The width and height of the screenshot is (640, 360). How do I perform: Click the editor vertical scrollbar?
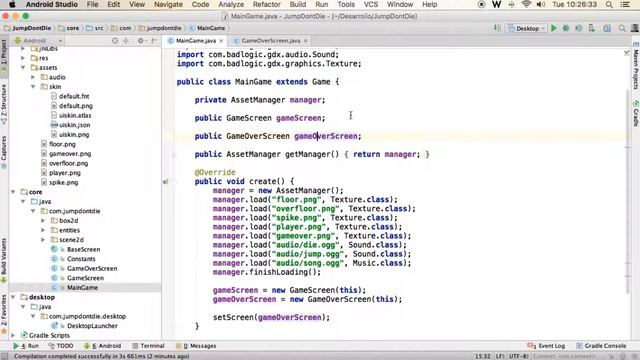[627, 191]
